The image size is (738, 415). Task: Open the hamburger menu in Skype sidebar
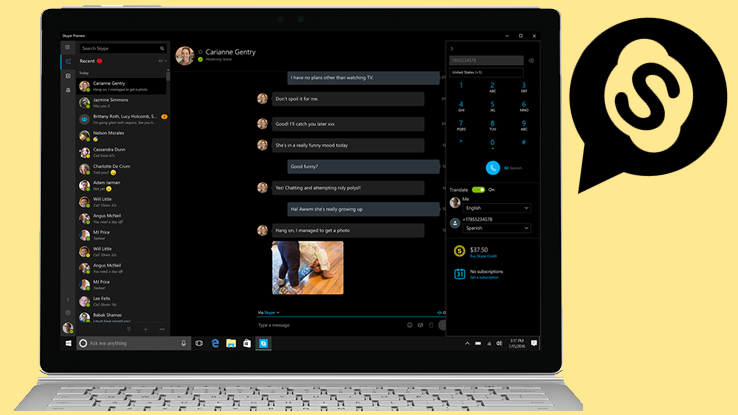pos(68,48)
